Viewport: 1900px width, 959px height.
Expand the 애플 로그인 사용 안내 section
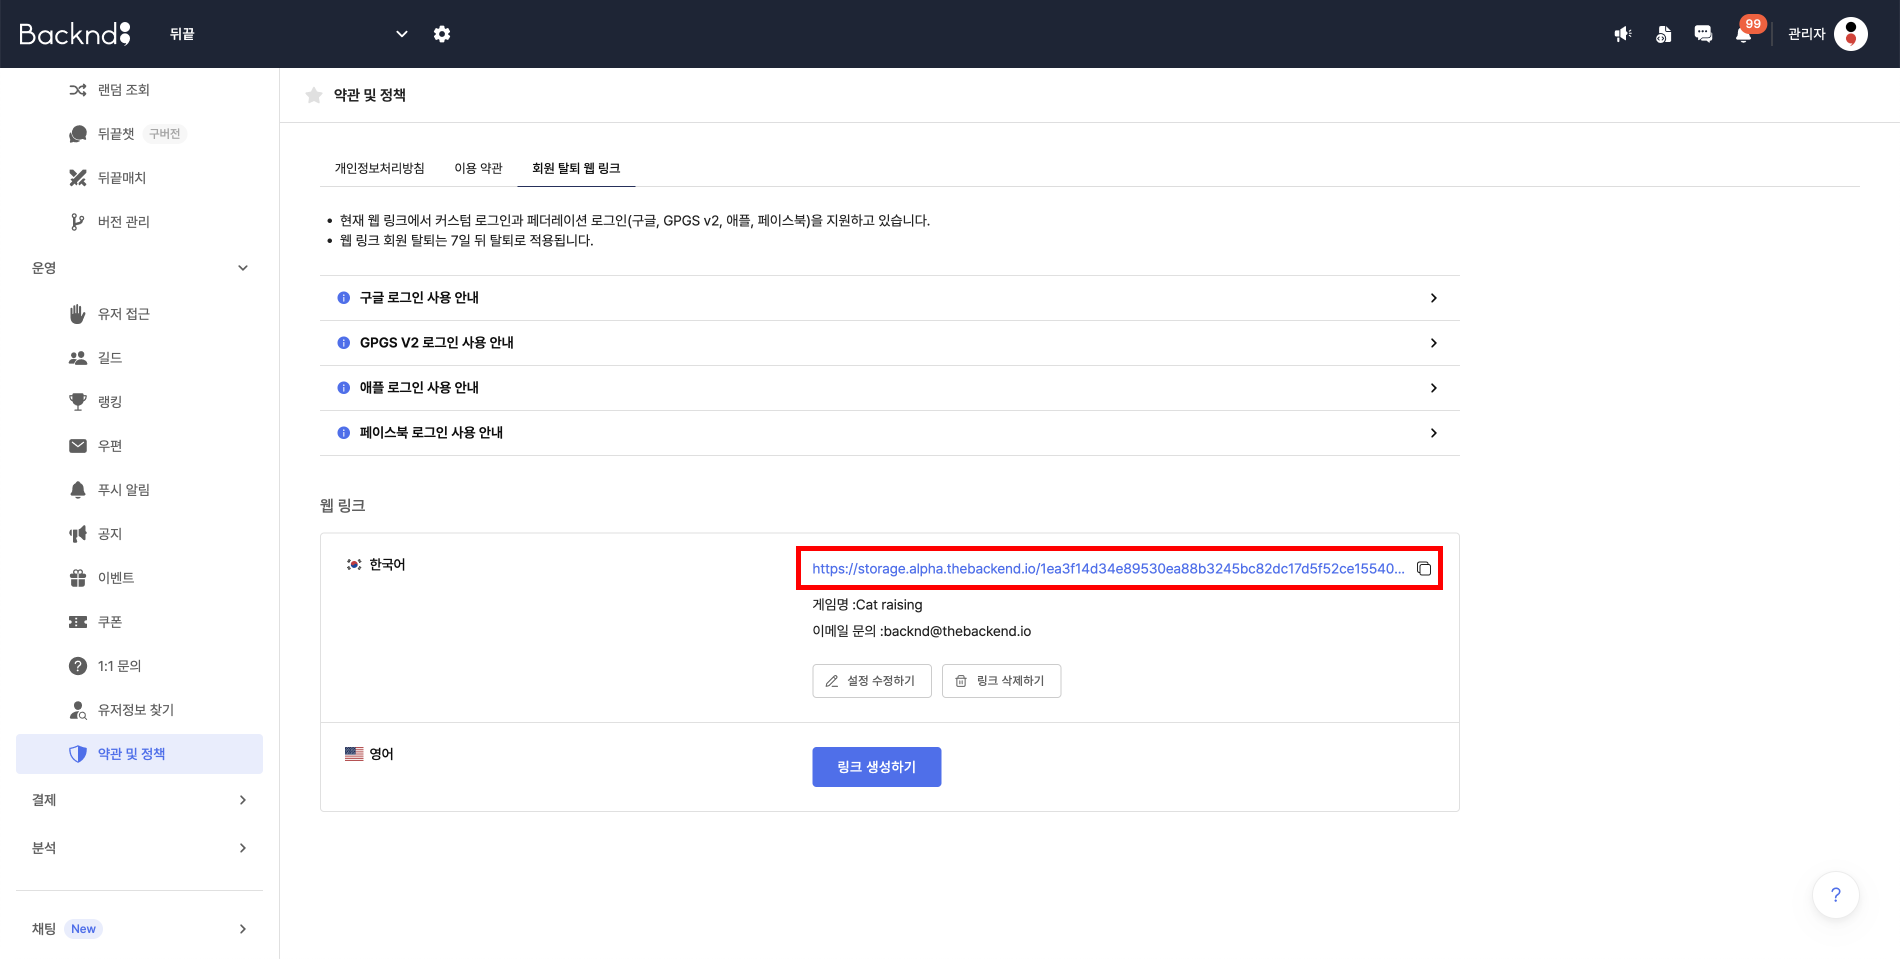[889, 388]
